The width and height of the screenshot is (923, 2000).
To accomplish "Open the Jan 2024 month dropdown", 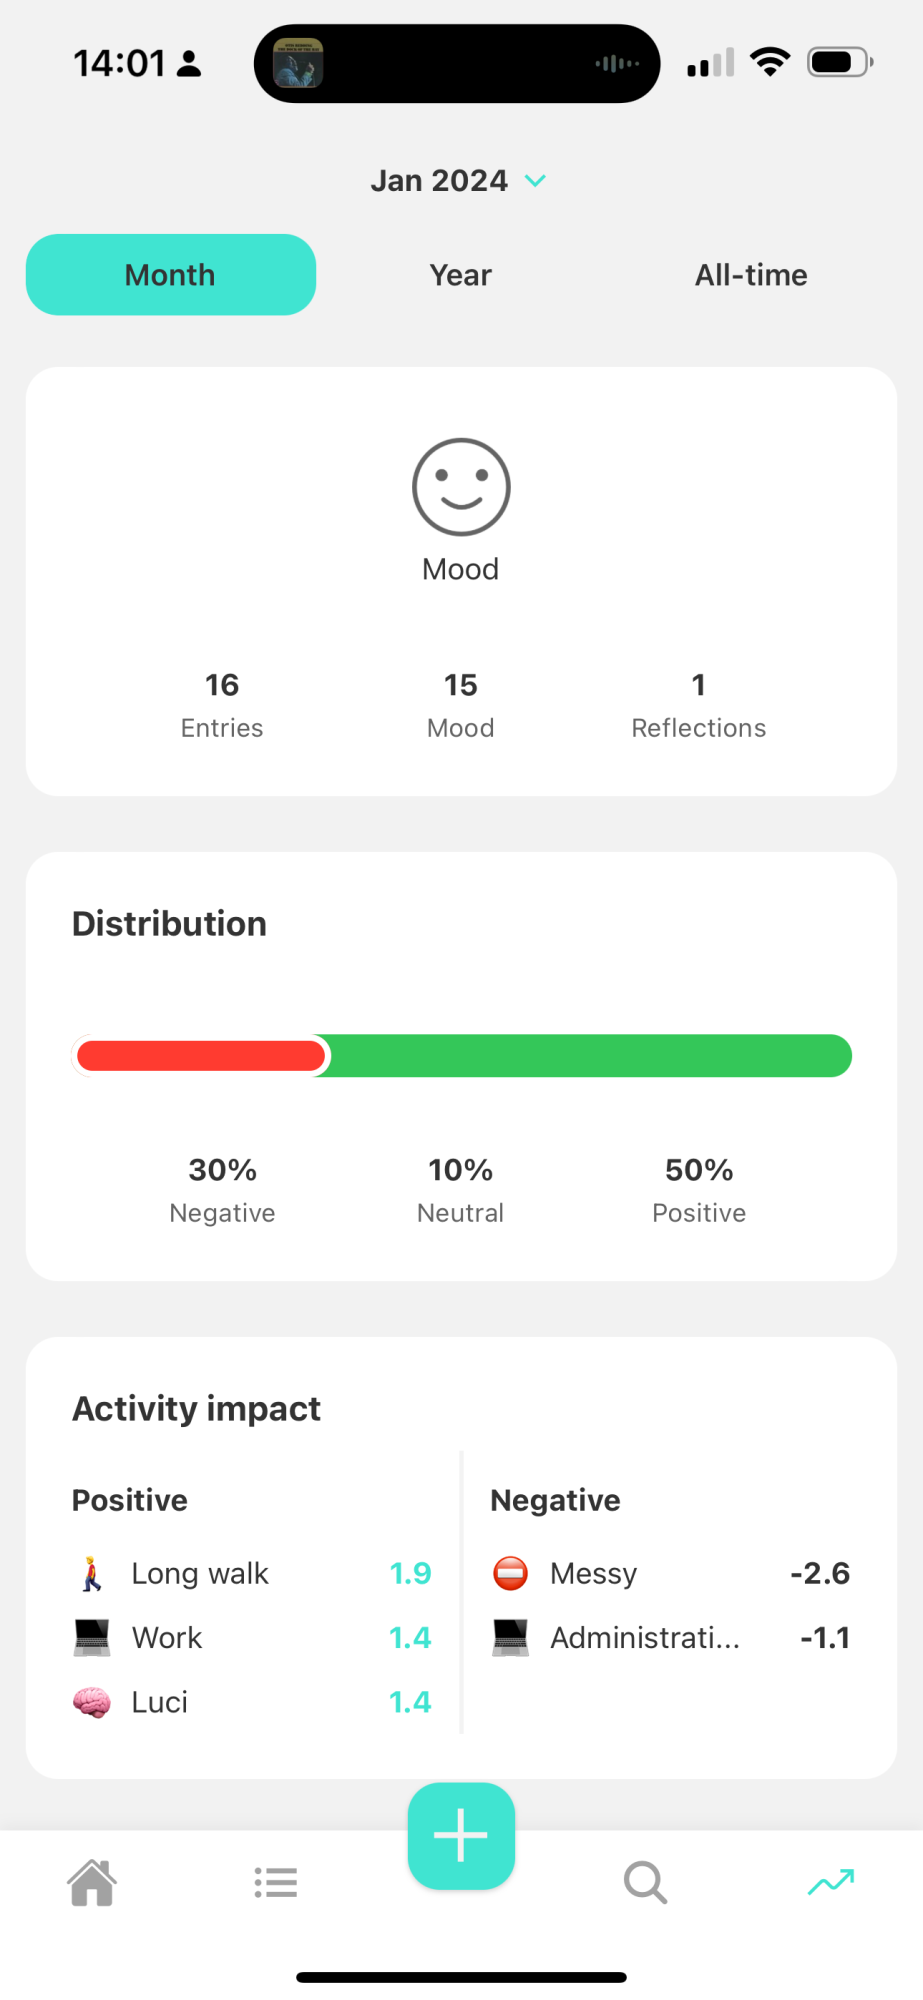I will (440, 181).
